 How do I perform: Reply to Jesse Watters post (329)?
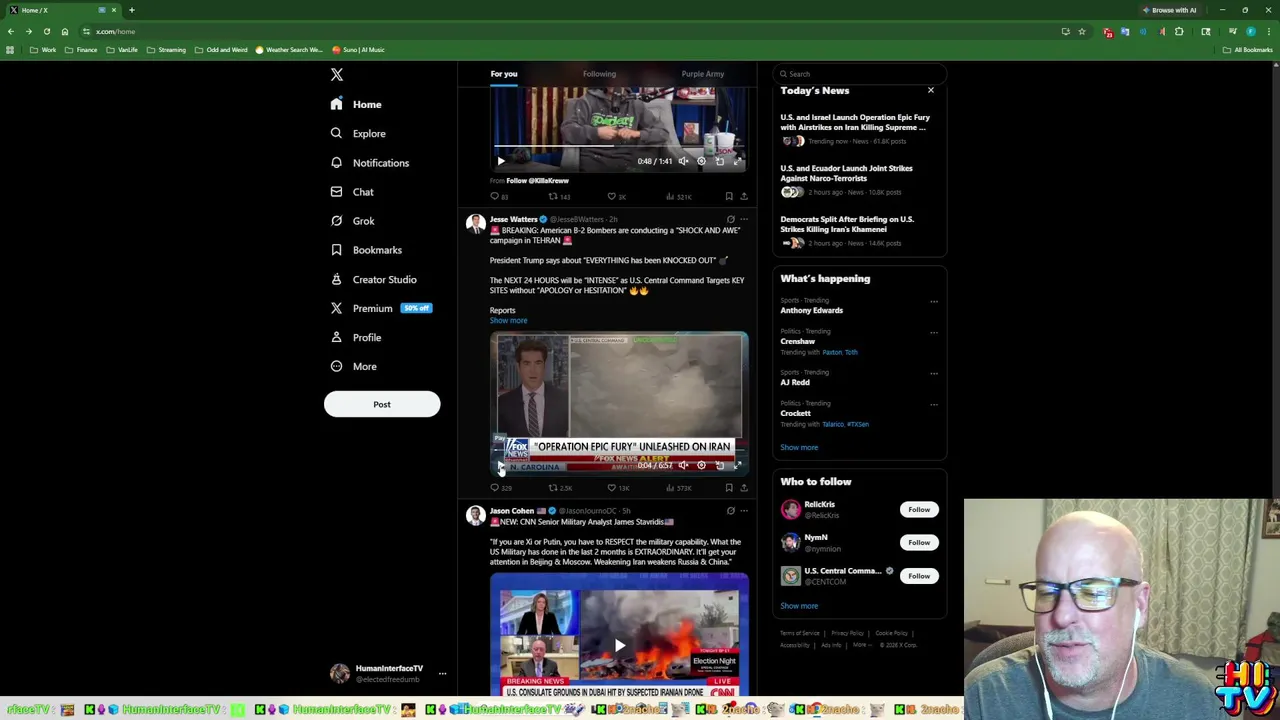[500, 488]
